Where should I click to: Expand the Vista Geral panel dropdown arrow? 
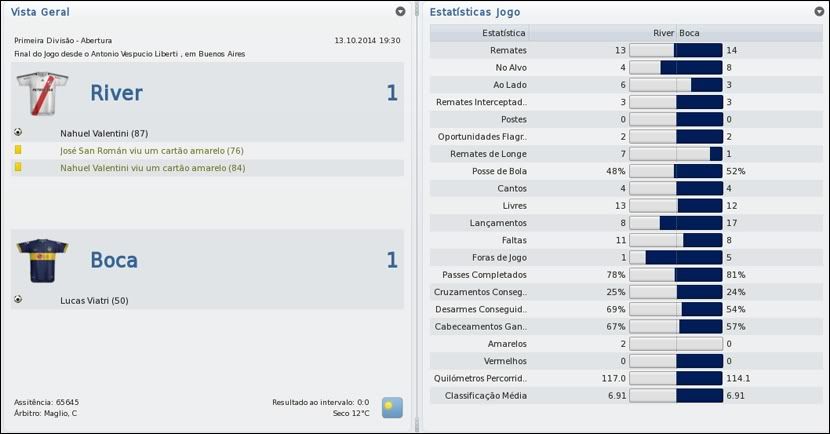pos(400,12)
